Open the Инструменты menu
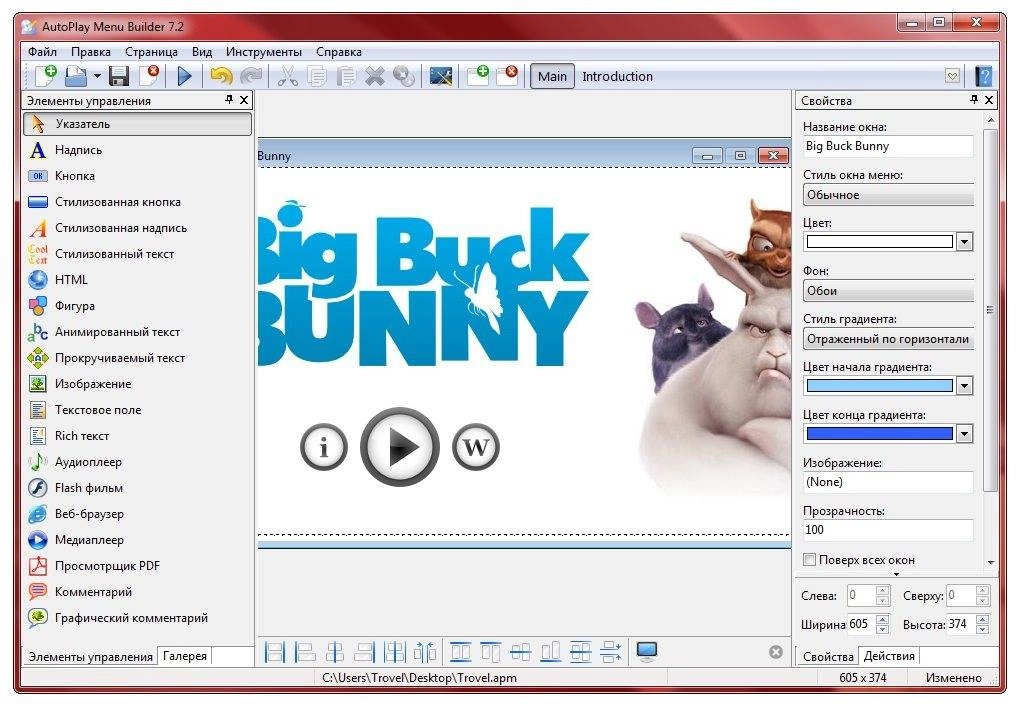 coord(264,52)
